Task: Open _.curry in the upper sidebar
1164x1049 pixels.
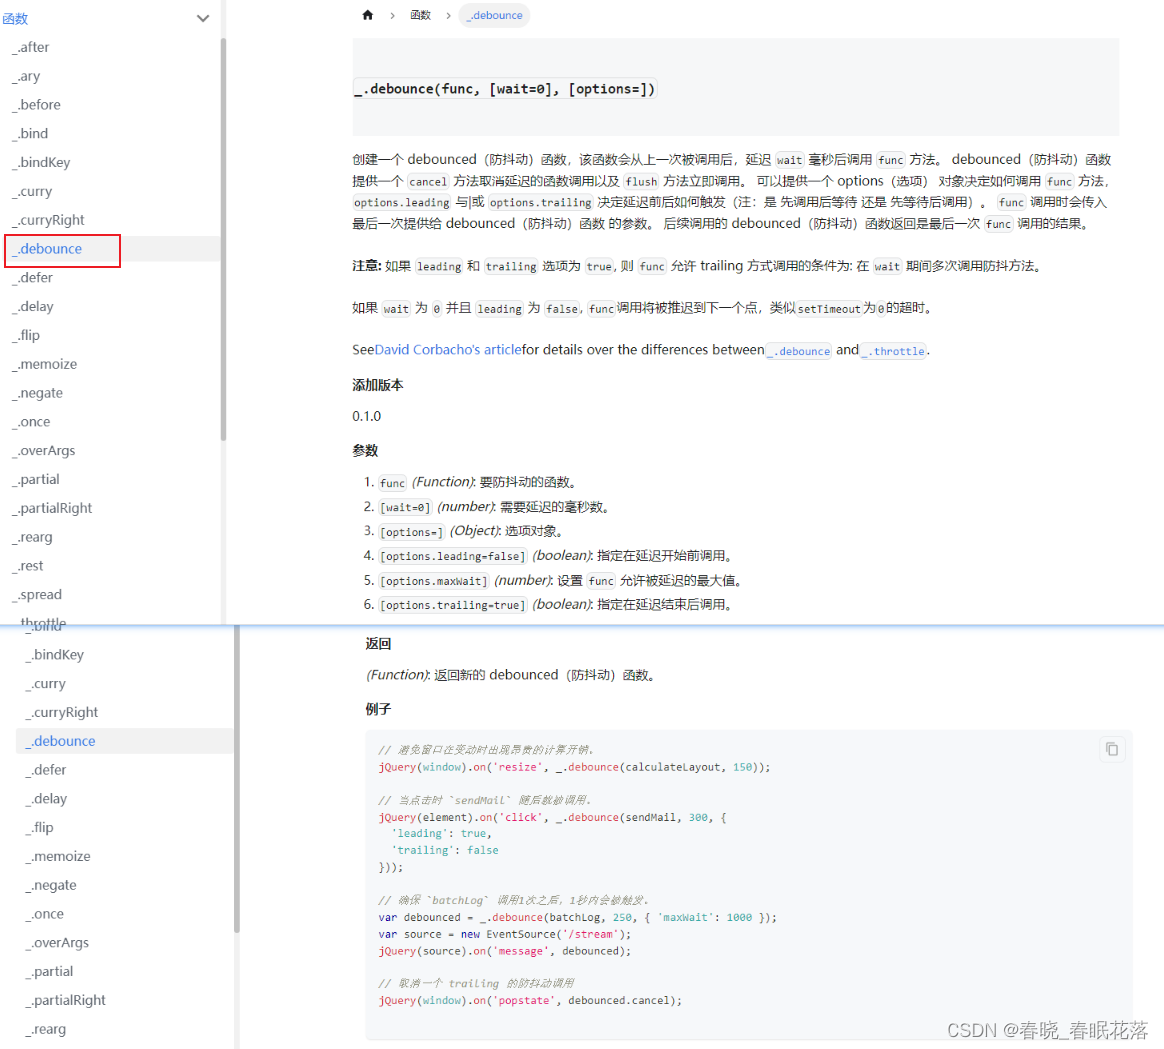Action: point(33,192)
